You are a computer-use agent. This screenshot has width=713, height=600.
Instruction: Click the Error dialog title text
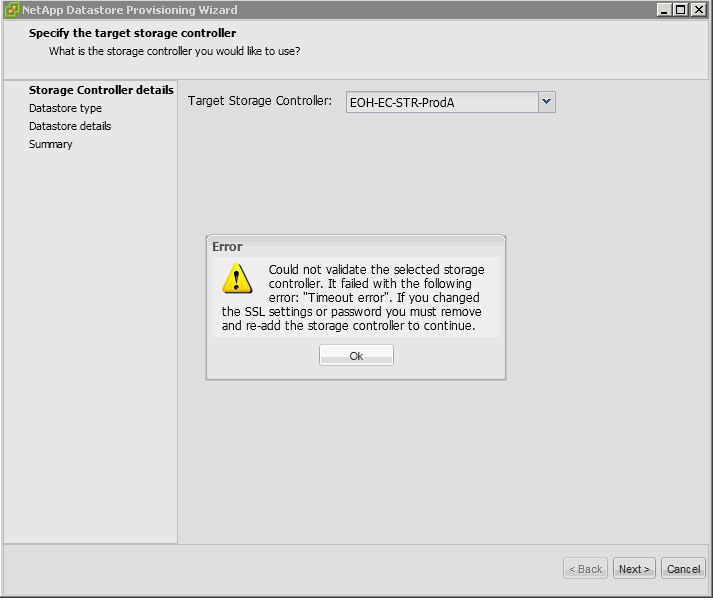point(227,247)
